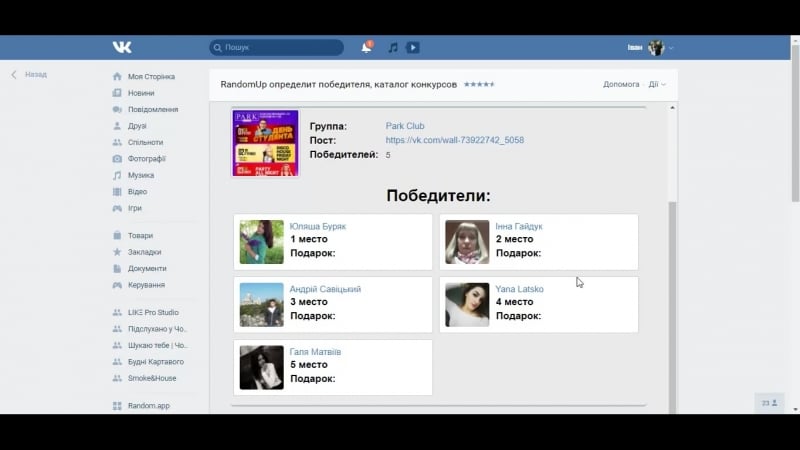Screen dimensions: 800x450
Task: Click the app star rating
Action: (478, 84)
